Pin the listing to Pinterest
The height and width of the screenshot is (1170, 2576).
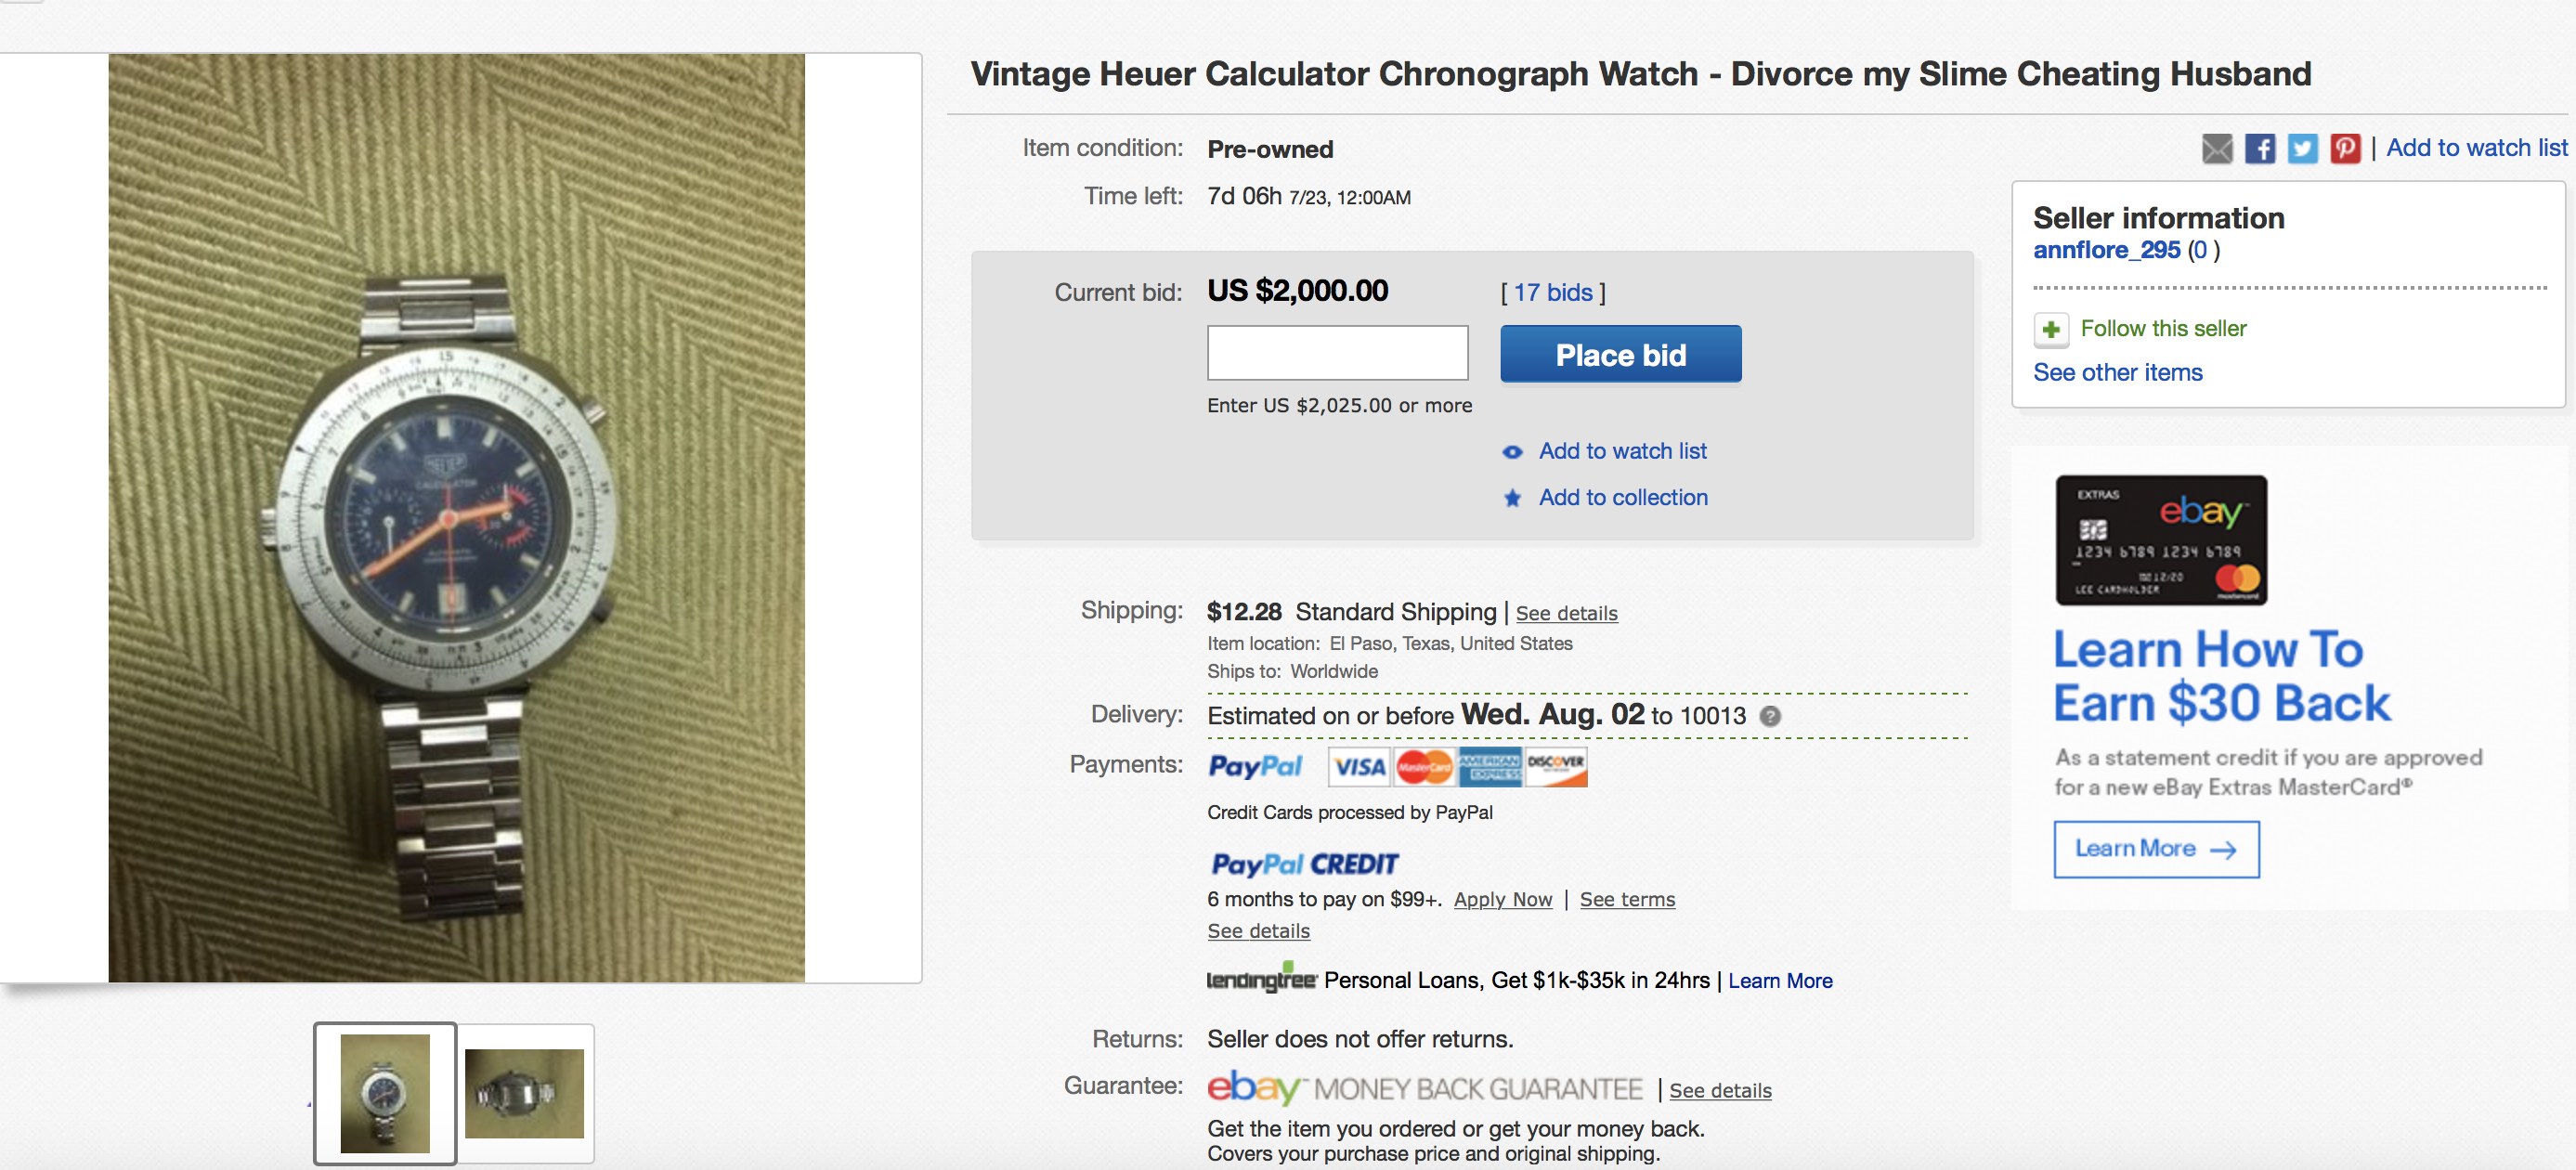(x=2345, y=149)
